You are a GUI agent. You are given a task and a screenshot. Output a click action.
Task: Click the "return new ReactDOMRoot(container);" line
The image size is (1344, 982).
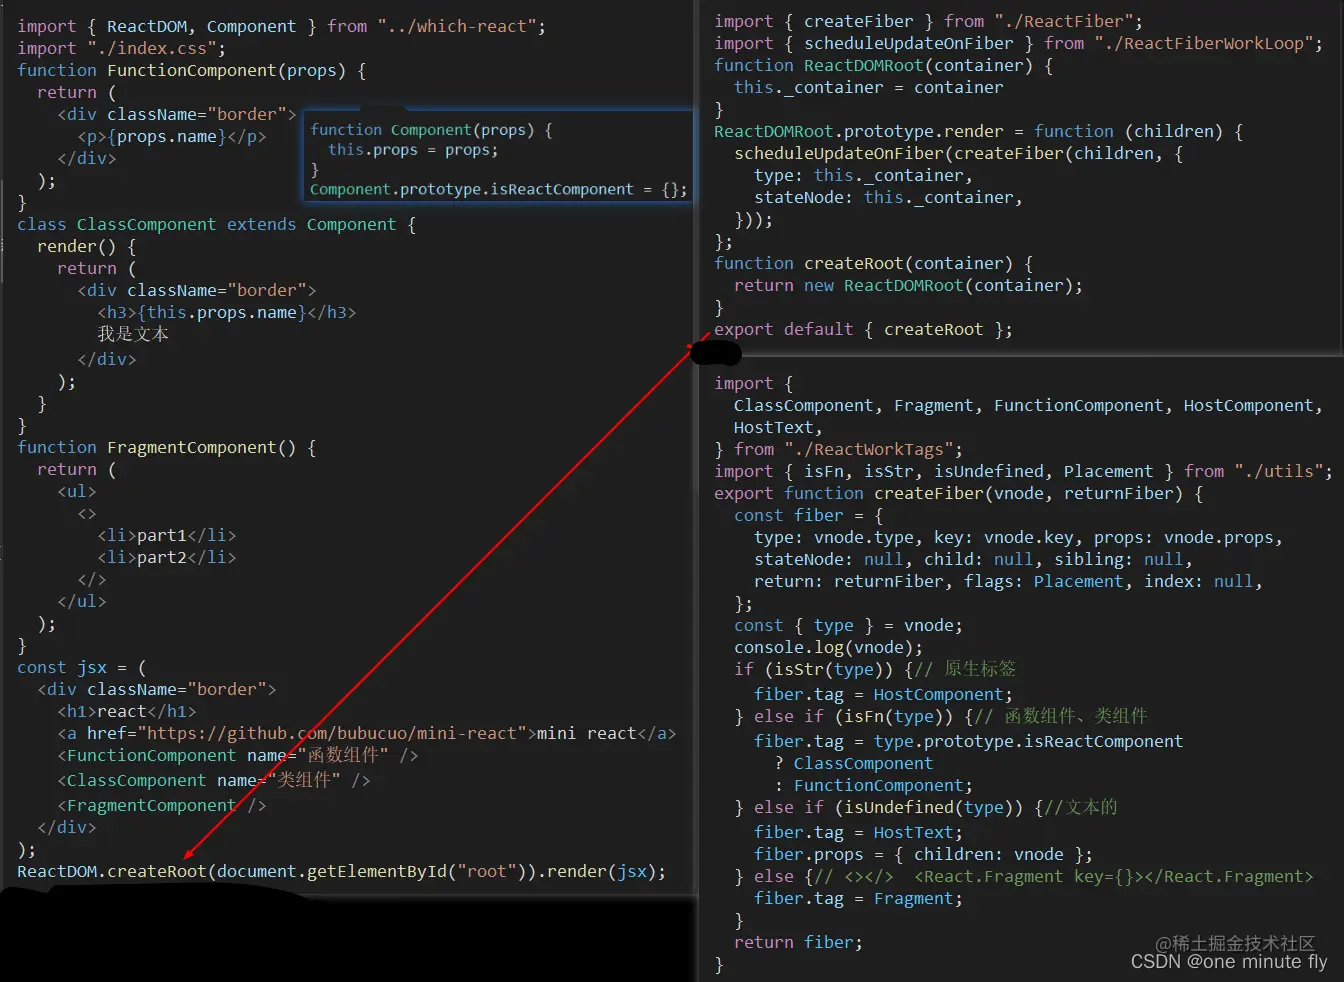pyautogui.click(x=909, y=285)
